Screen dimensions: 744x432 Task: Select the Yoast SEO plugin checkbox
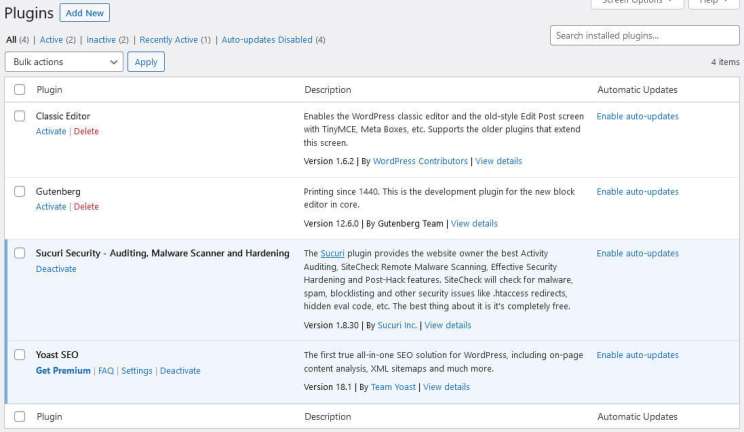(x=19, y=355)
